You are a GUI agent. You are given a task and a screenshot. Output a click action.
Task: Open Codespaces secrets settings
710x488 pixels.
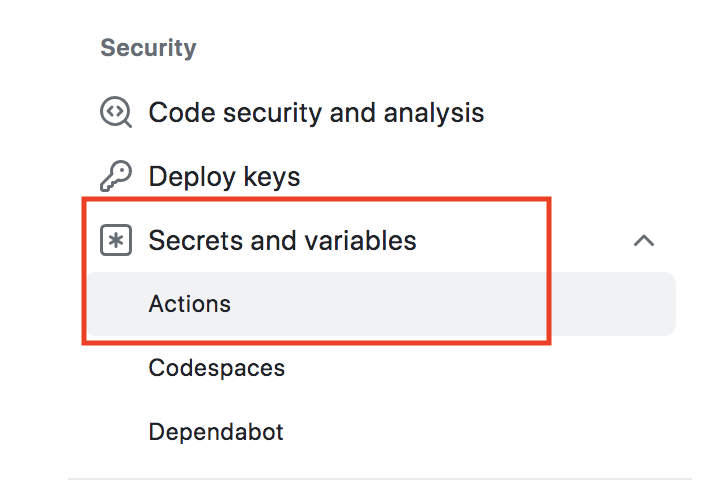216,368
